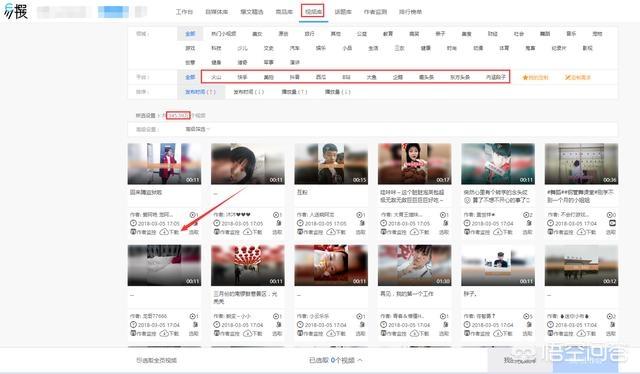Open the 作者监测 navigation tab
This screenshot has width=640, height=374.
(x=375, y=12)
